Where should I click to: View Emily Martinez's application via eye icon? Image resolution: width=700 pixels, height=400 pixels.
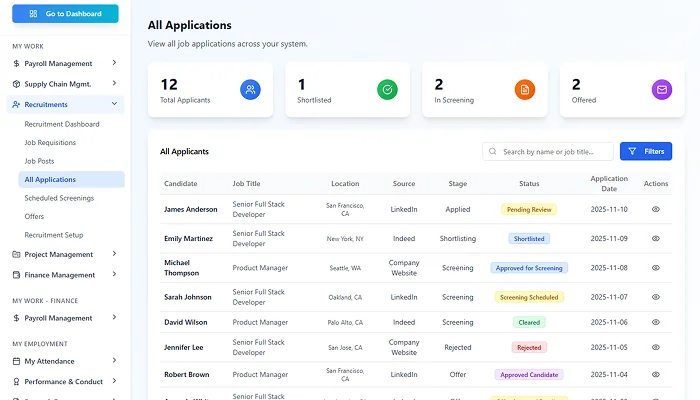coord(656,239)
